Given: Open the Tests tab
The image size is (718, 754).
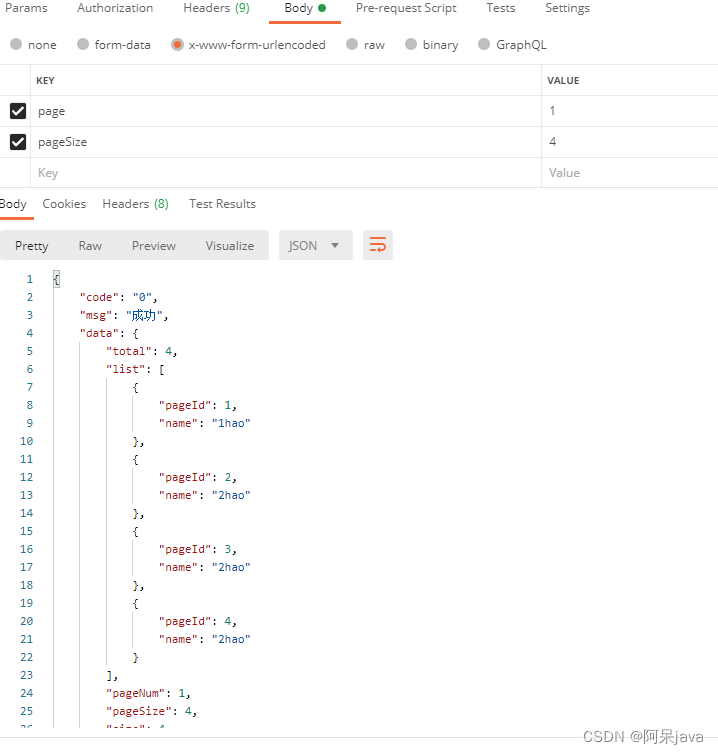Looking at the screenshot, I should pyautogui.click(x=501, y=8).
